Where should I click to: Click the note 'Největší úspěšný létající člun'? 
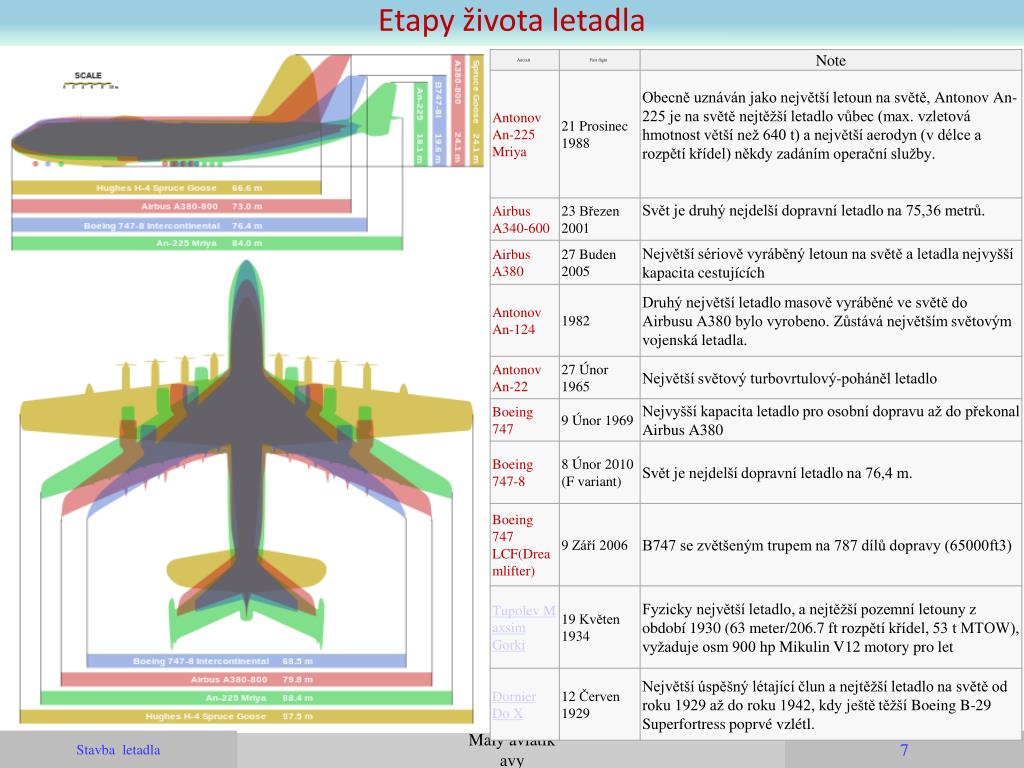pyautogui.click(x=825, y=705)
